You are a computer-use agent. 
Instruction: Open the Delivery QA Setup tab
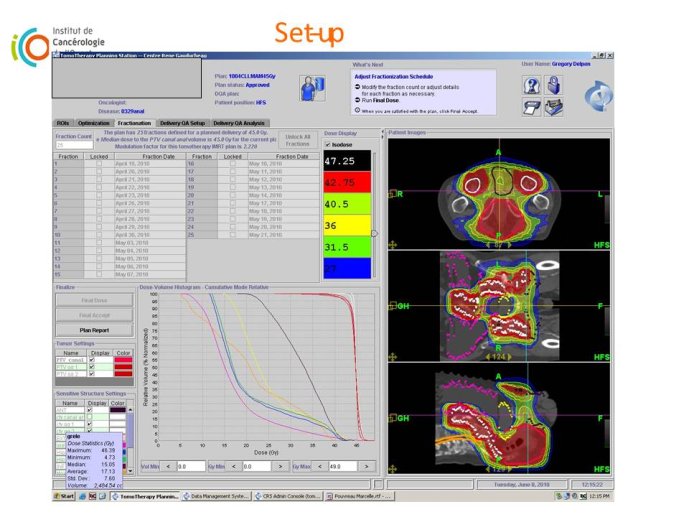(182, 123)
